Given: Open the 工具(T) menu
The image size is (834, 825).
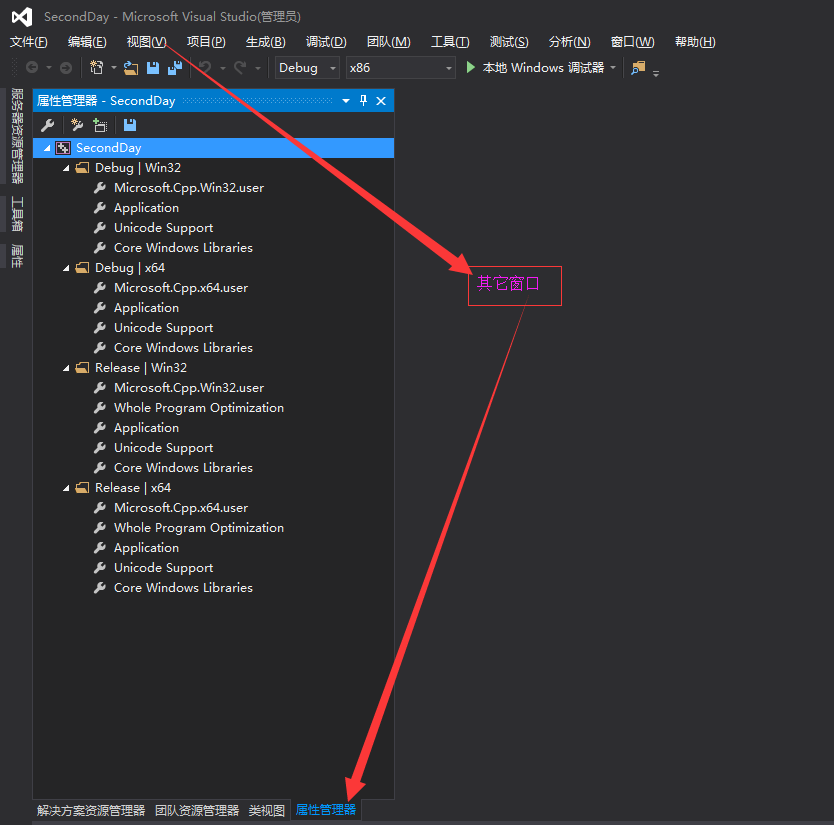Looking at the screenshot, I should tap(450, 41).
